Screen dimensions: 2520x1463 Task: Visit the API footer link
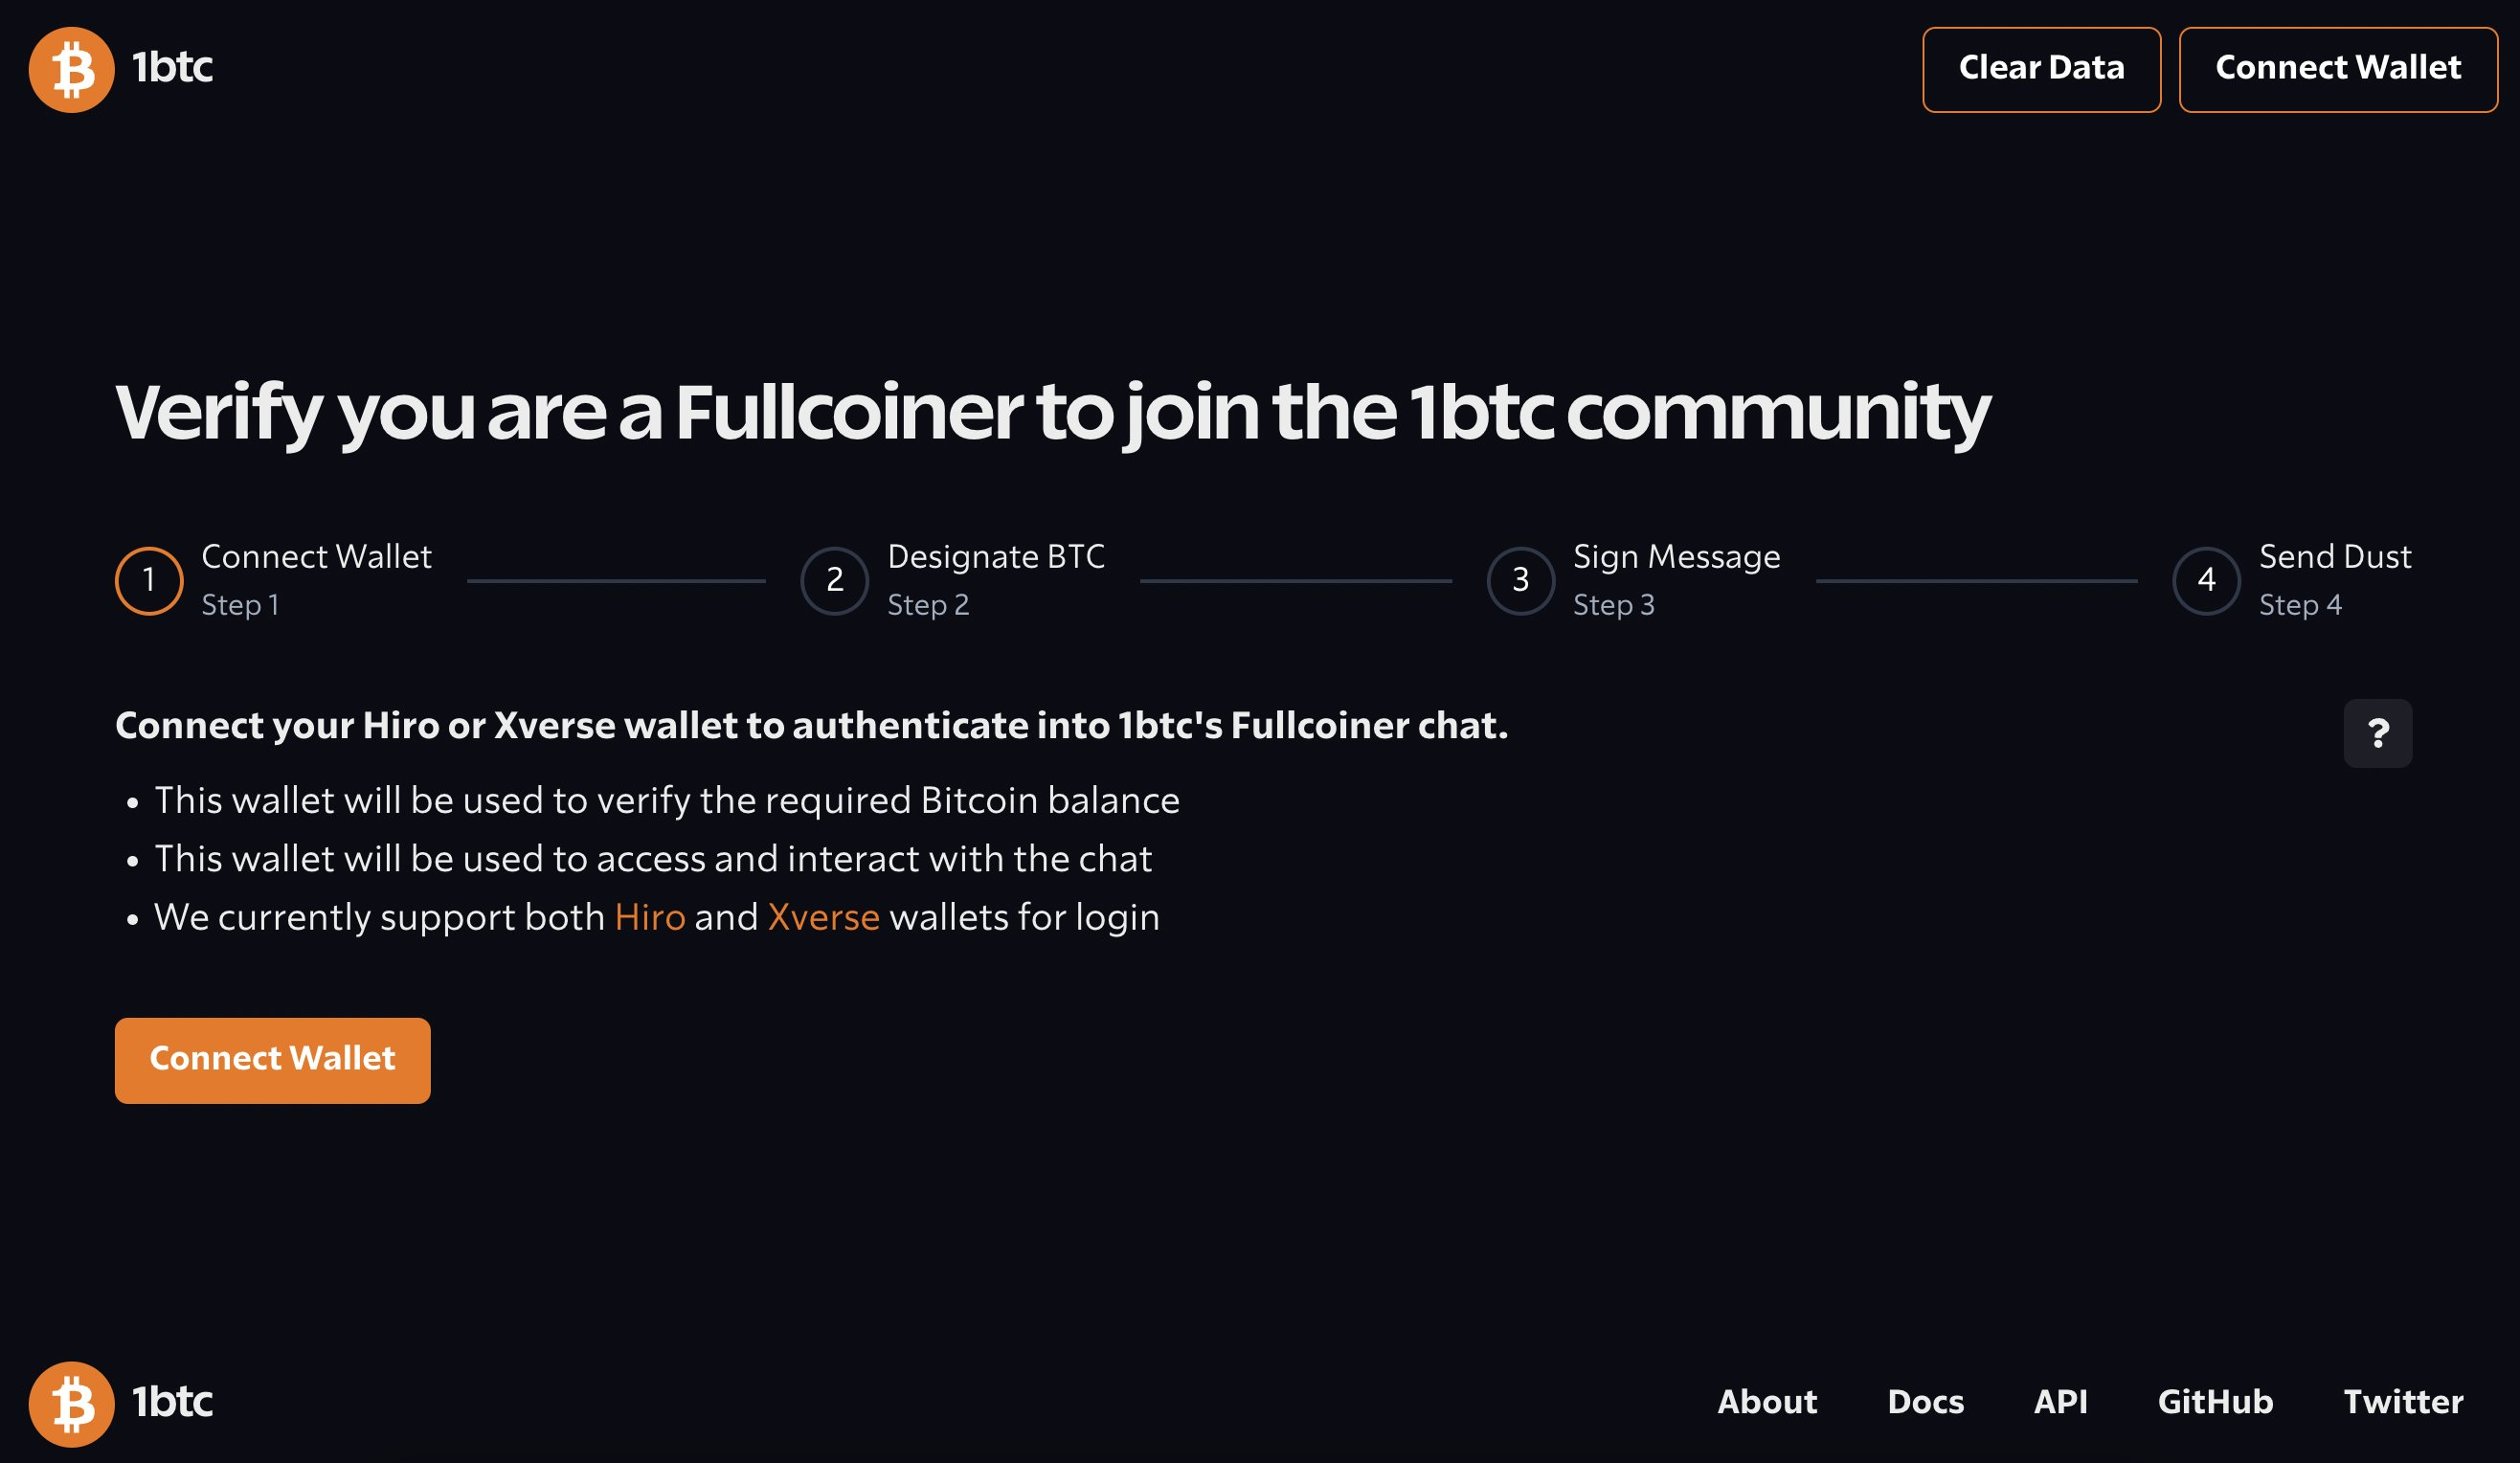pos(2060,1402)
